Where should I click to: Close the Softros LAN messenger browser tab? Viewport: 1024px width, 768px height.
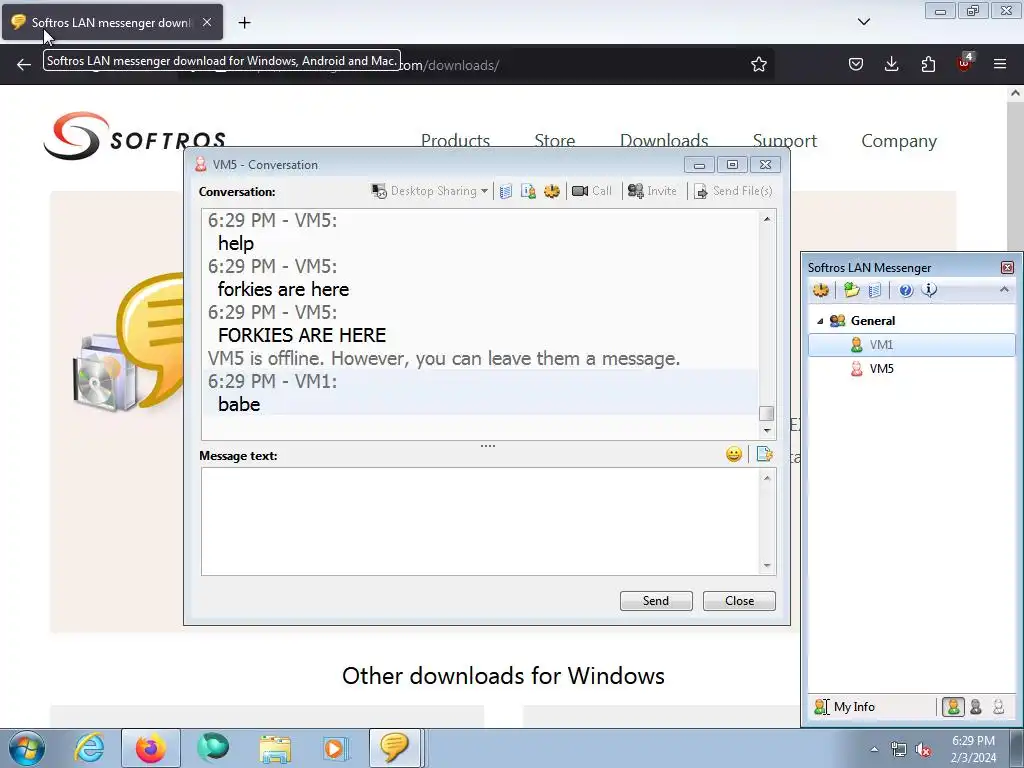click(206, 22)
